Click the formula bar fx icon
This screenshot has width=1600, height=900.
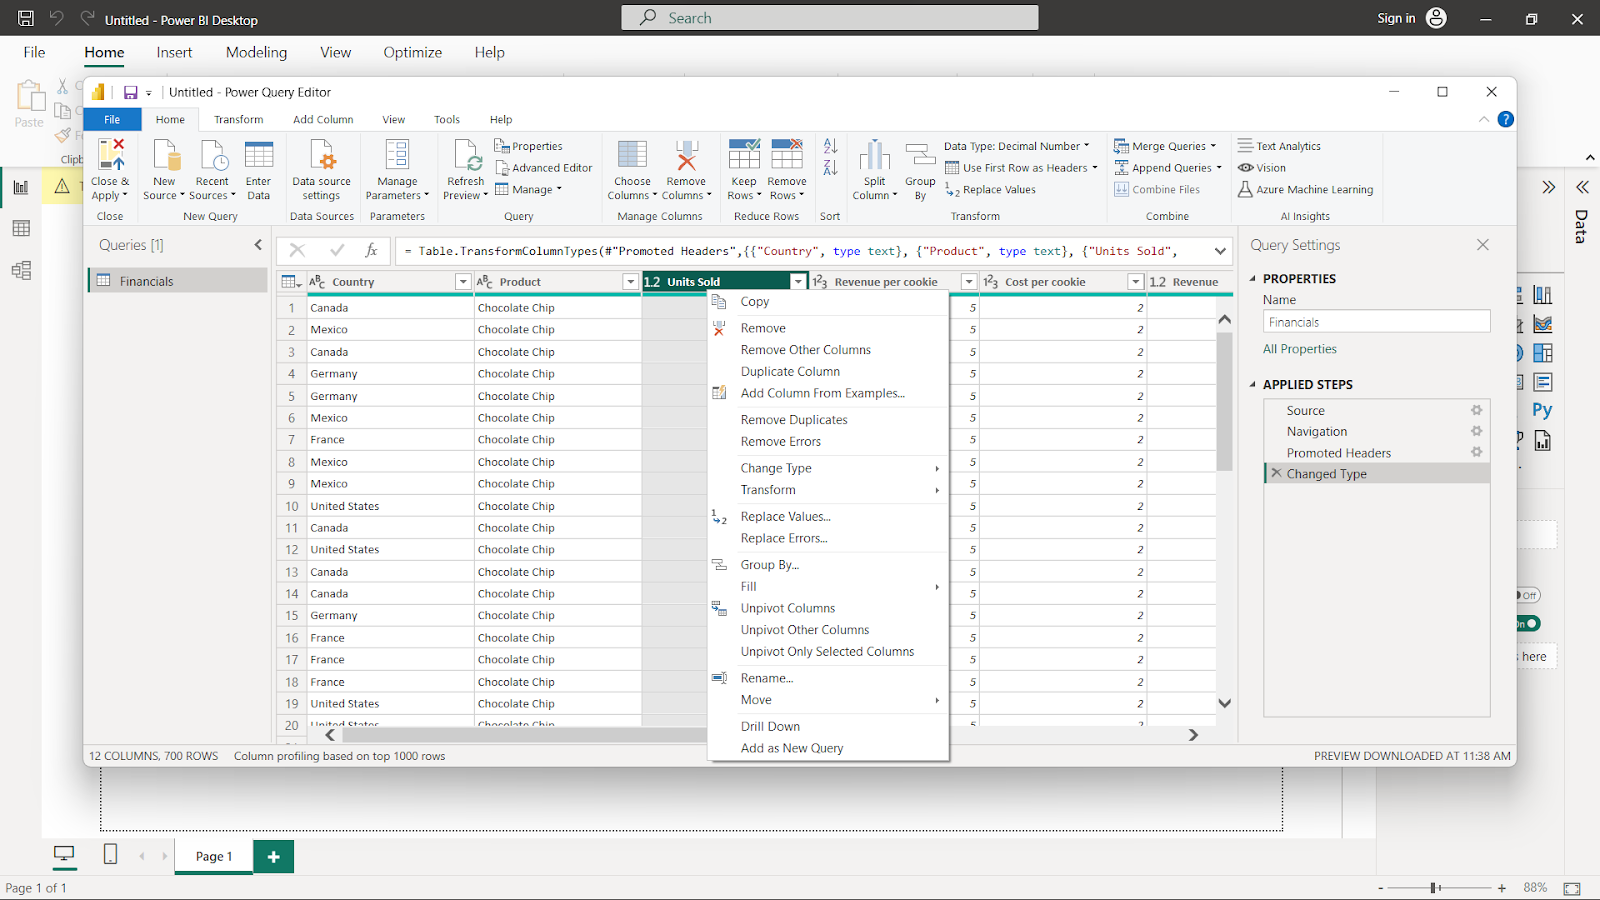pyautogui.click(x=371, y=250)
